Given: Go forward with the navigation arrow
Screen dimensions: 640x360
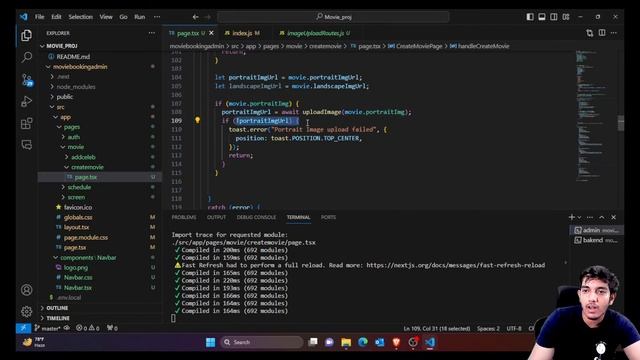Looking at the screenshot, I should point(207,17).
